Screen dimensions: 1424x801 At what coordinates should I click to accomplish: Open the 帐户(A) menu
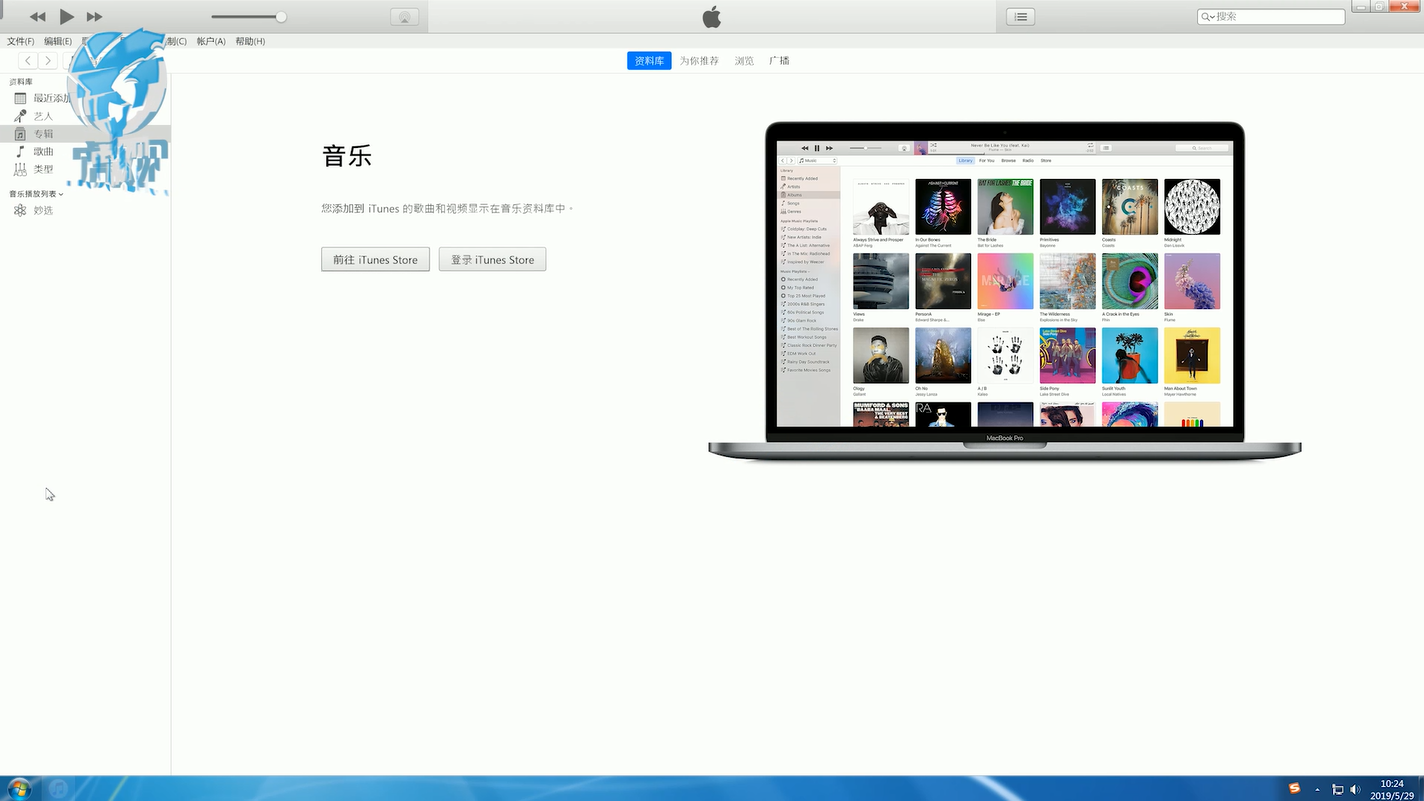[x=211, y=41]
